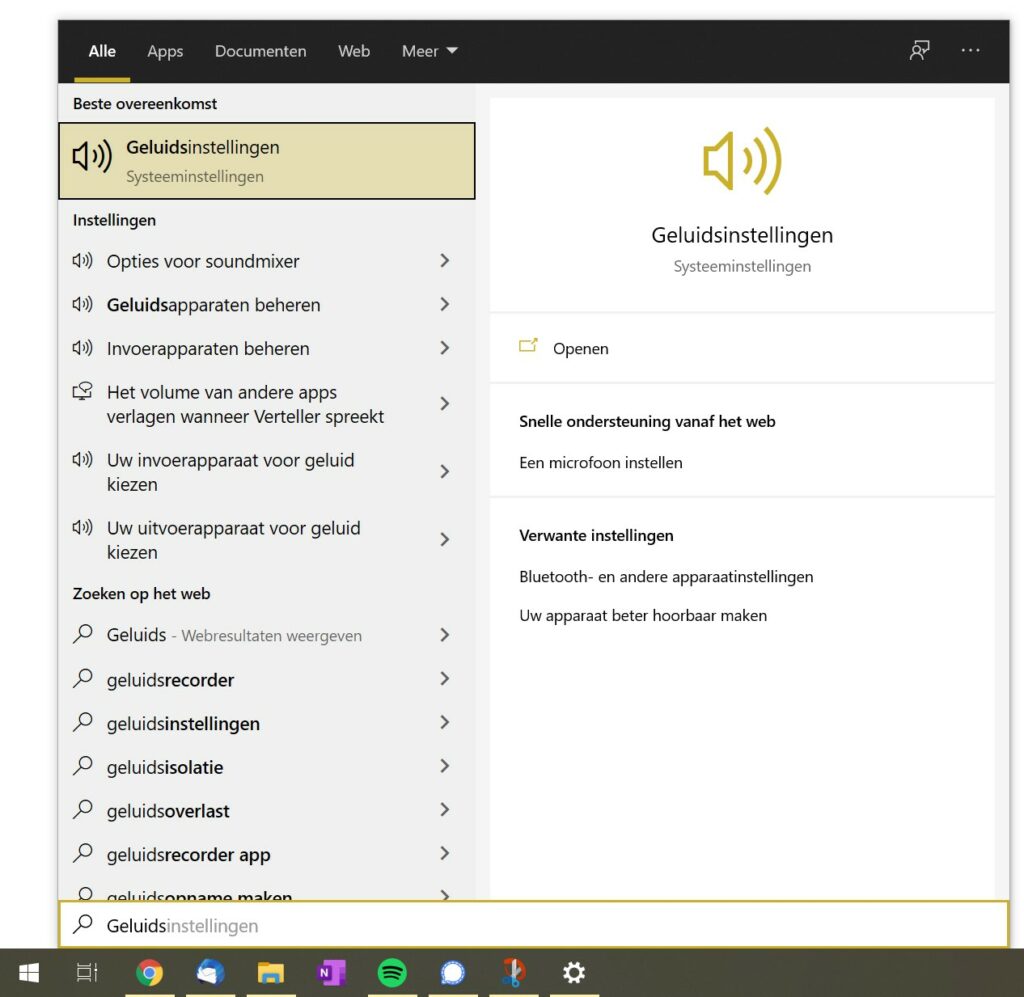Open File Explorer from the taskbar
This screenshot has width=1024, height=997.
pyautogui.click(x=270, y=973)
